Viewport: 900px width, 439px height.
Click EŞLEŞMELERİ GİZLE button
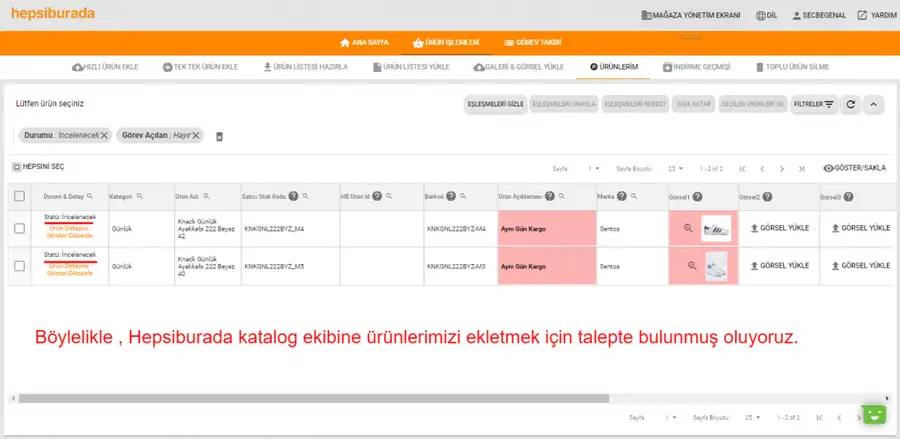point(495,104)
